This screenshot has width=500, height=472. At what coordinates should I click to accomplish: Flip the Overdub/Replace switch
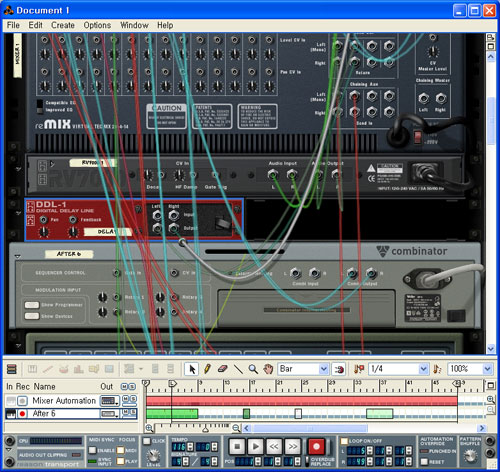(x=307, y=462)
